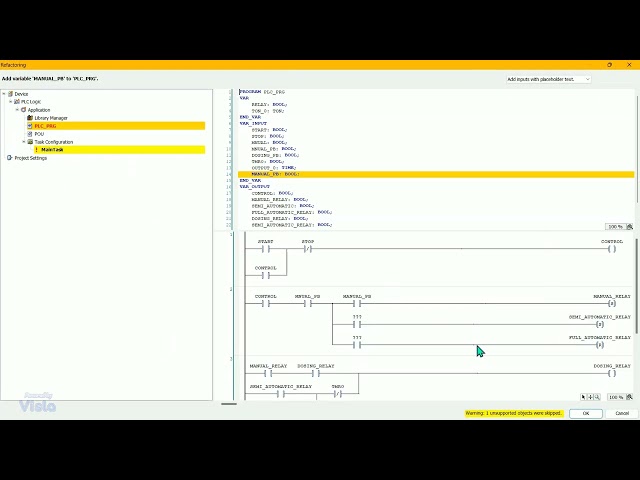Select Library Manager in the tree

pos(51,118)
